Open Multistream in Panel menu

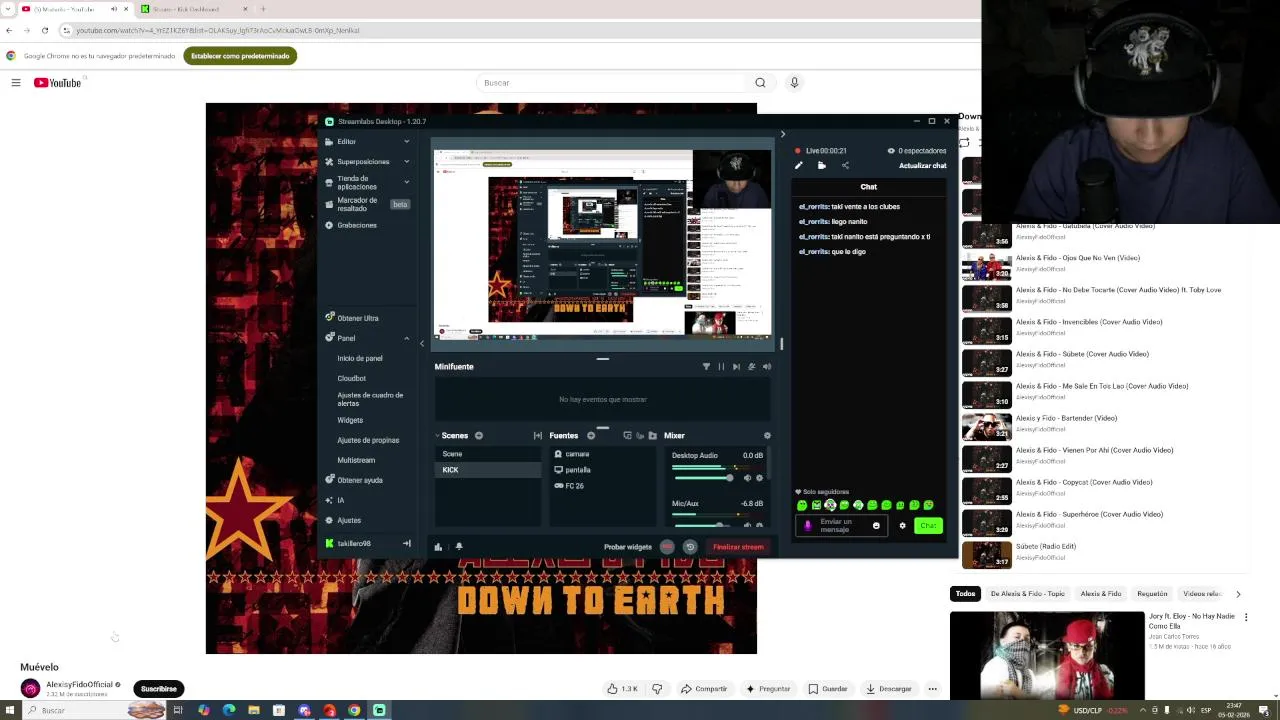[356, 460]
